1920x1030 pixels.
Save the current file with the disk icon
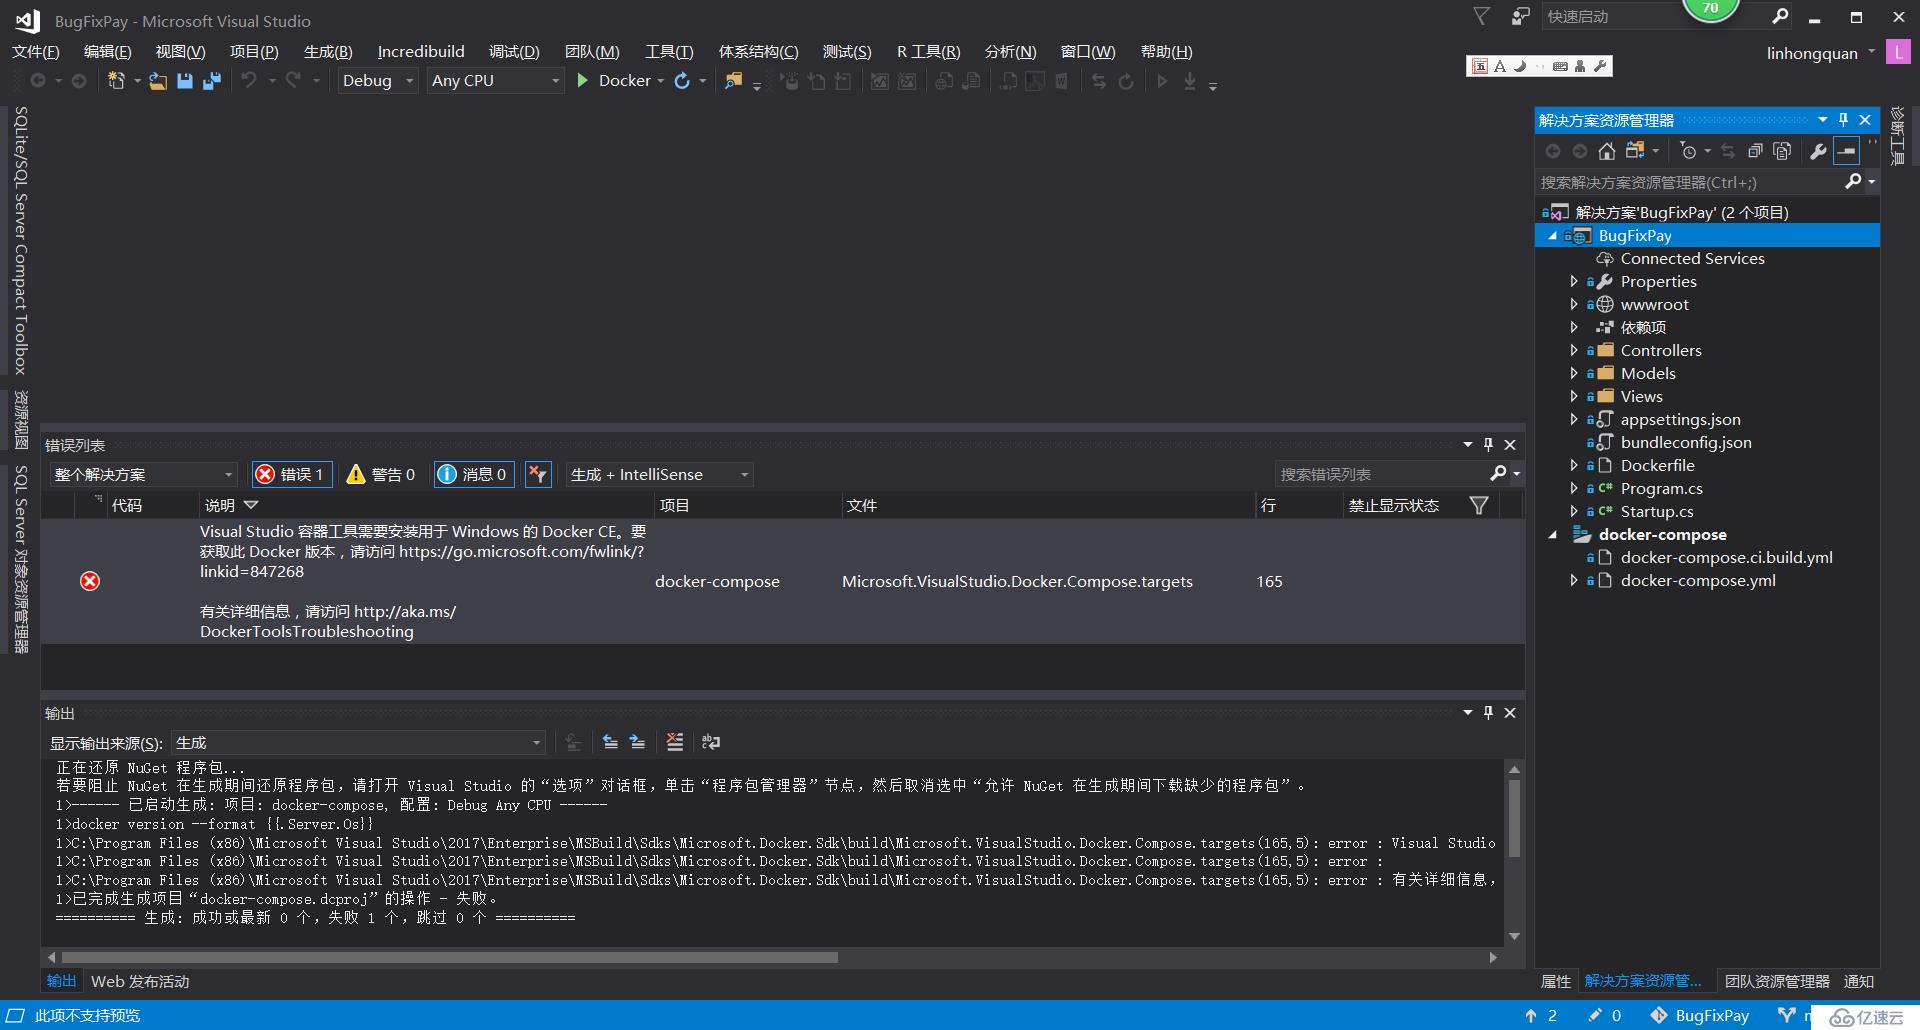[x=185, y=81]
